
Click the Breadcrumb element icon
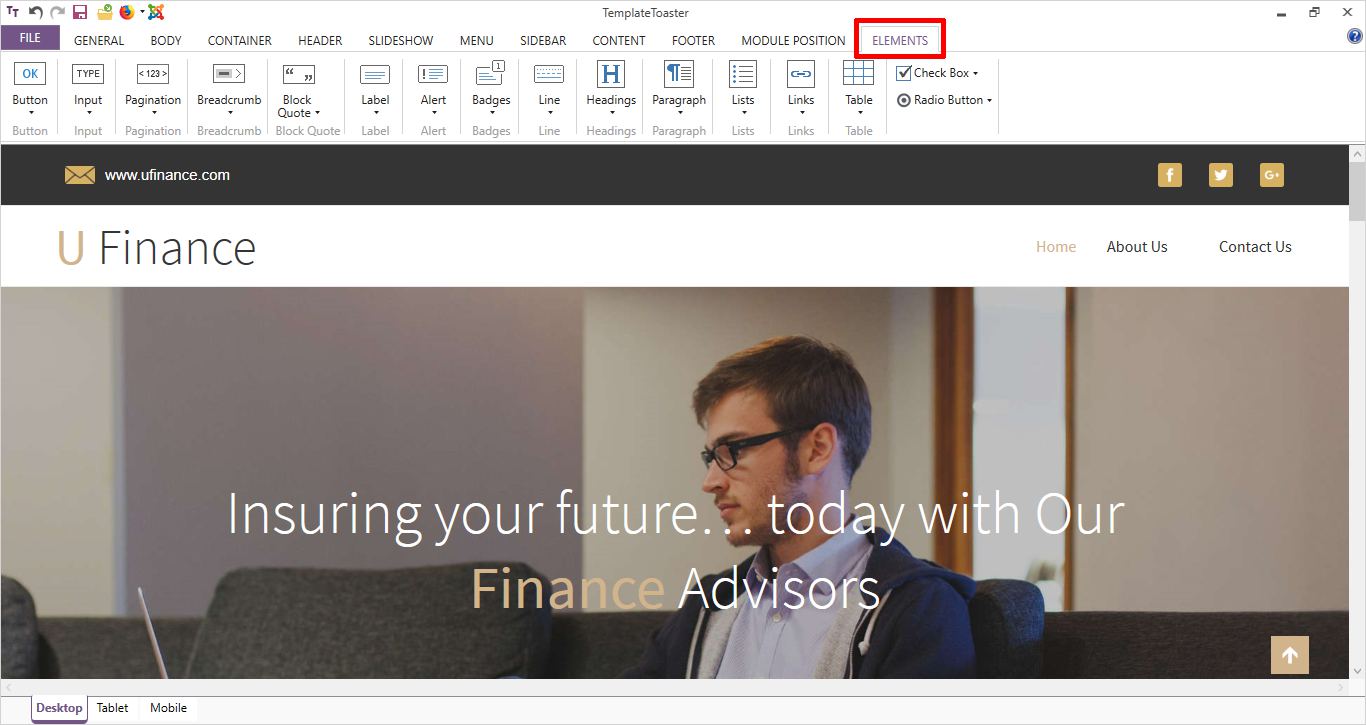click(x=229, y=74)
